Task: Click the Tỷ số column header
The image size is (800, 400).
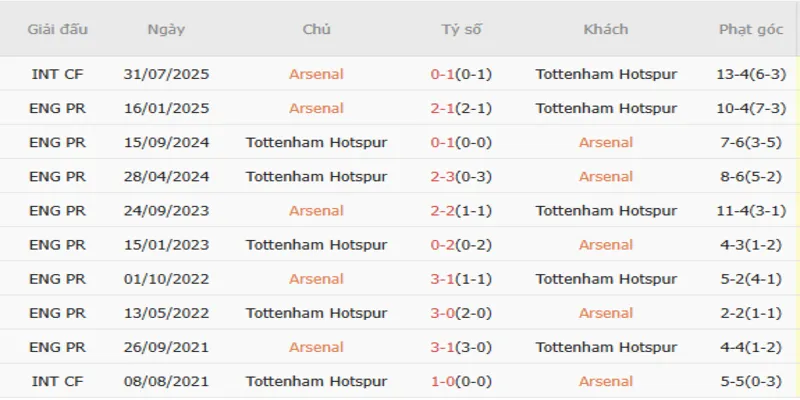Action: click(x=461, y=29)
